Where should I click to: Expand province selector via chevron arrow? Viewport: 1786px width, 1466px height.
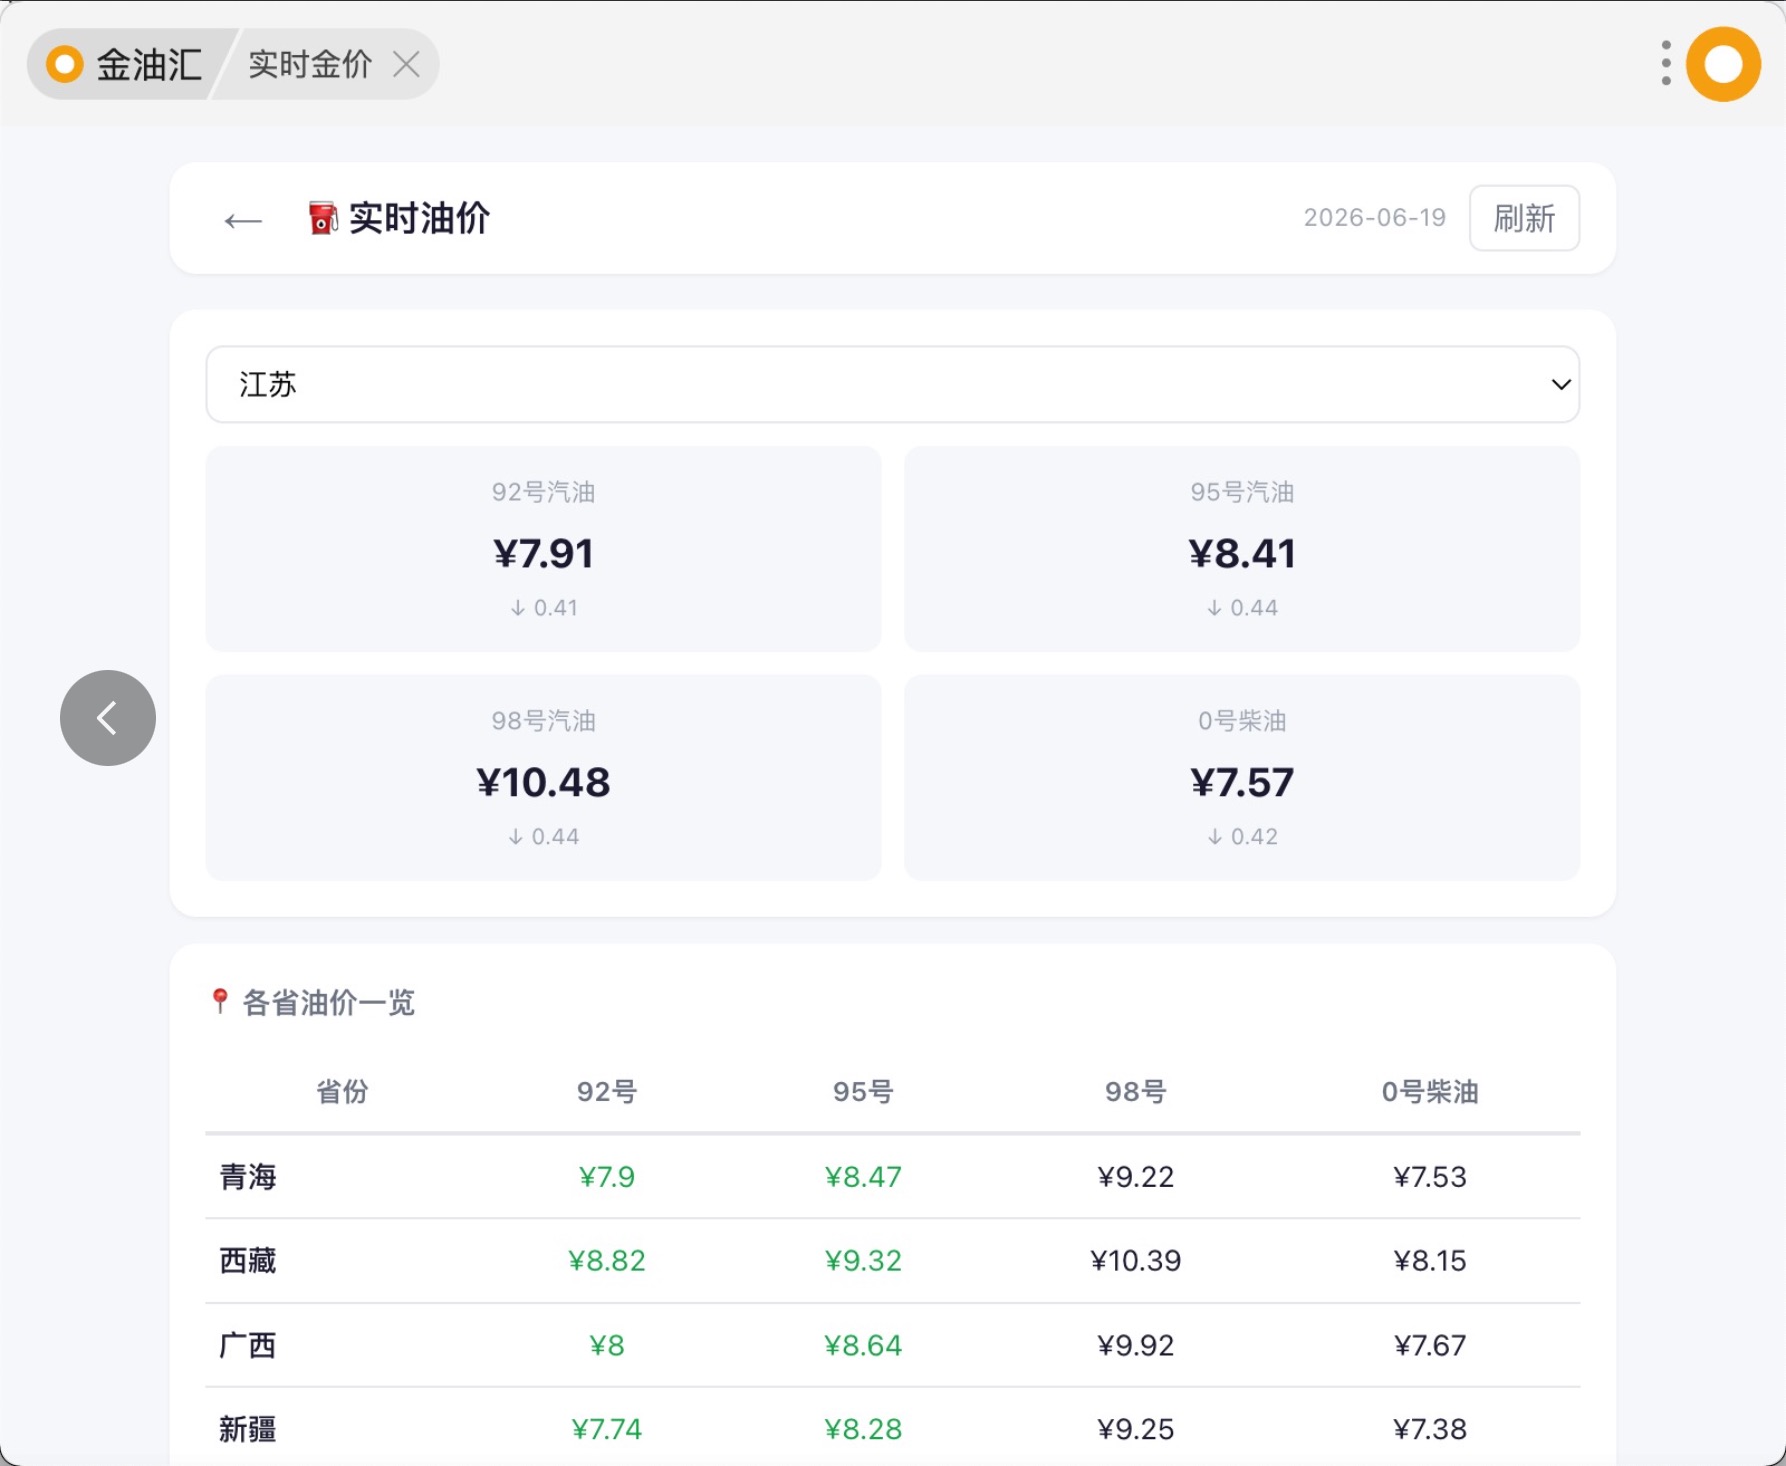(1561, 385)
